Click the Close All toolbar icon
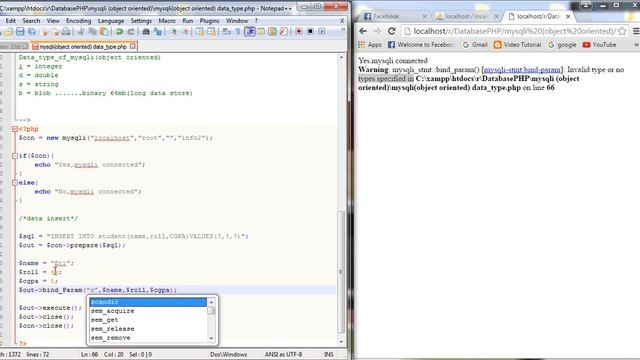Image resolution: width=640 pixels, height=360 pixels. [x=56, y=31]
